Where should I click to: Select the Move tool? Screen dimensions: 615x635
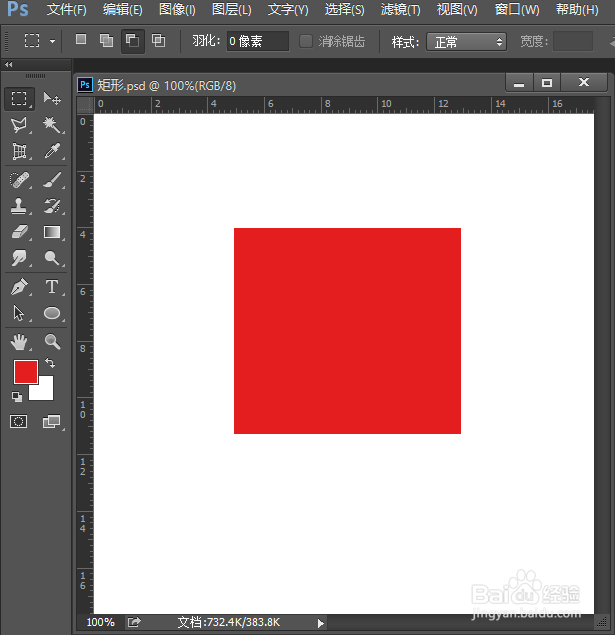52,98
